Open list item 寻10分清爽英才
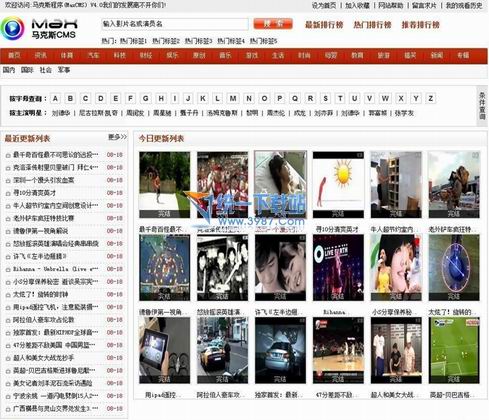Viewport: 489px width, 420px height. (x=34, y=193)
